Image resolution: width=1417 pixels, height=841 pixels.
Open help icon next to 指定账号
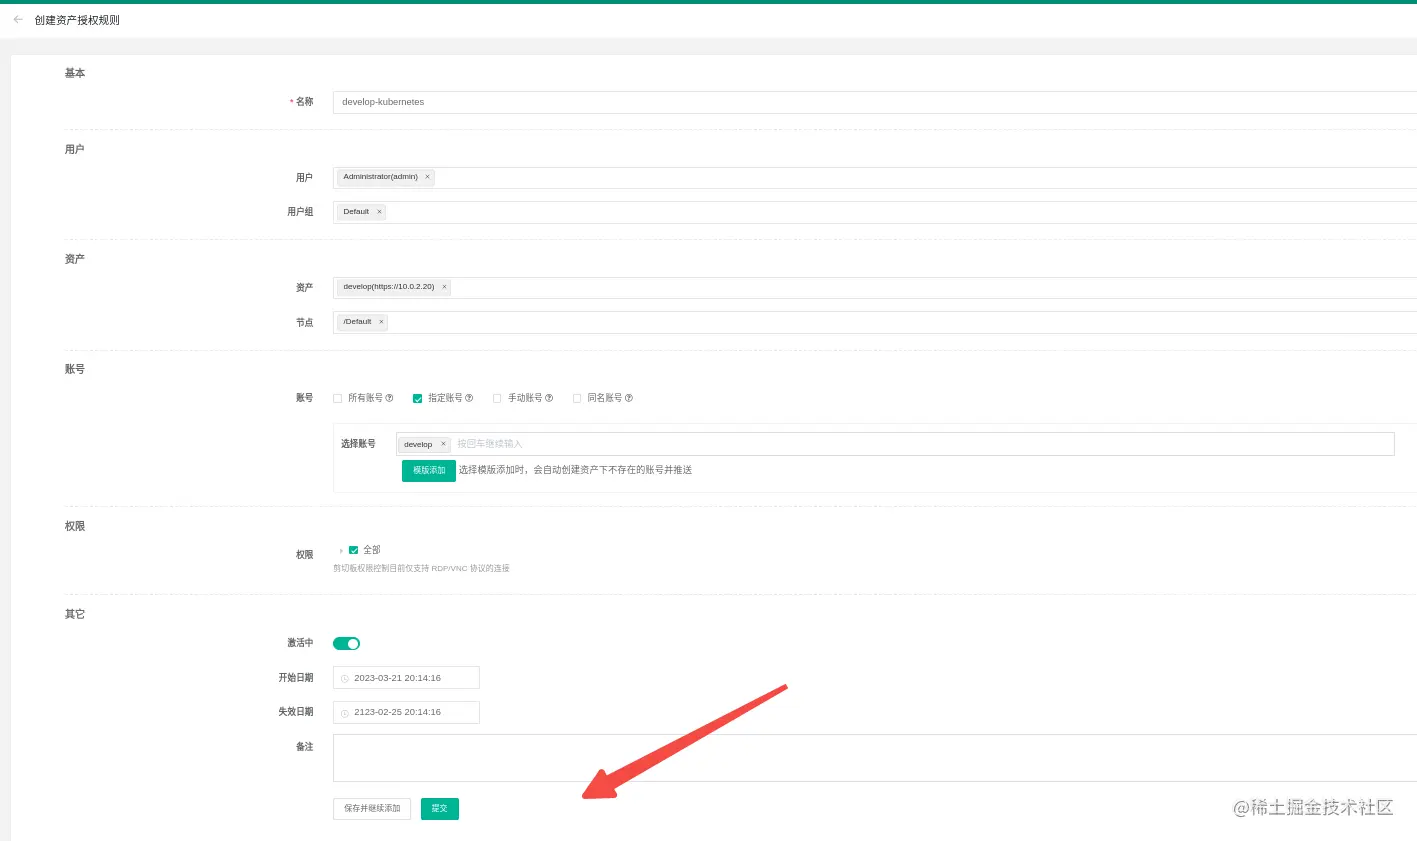[x=469, y=398]
